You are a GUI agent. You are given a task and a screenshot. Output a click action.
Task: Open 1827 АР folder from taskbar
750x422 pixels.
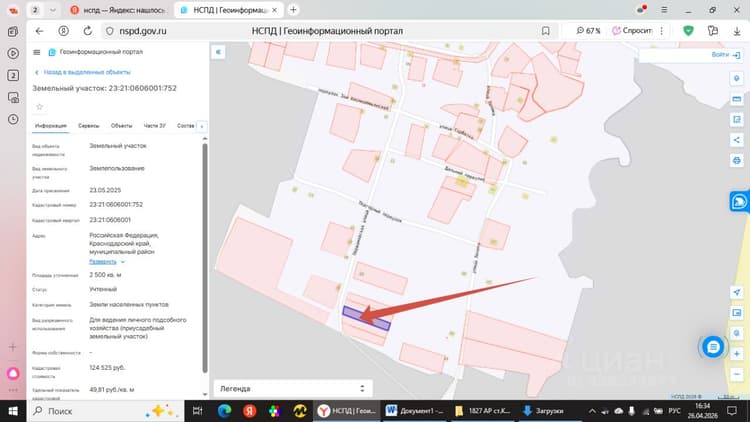[x=483, y=411]
